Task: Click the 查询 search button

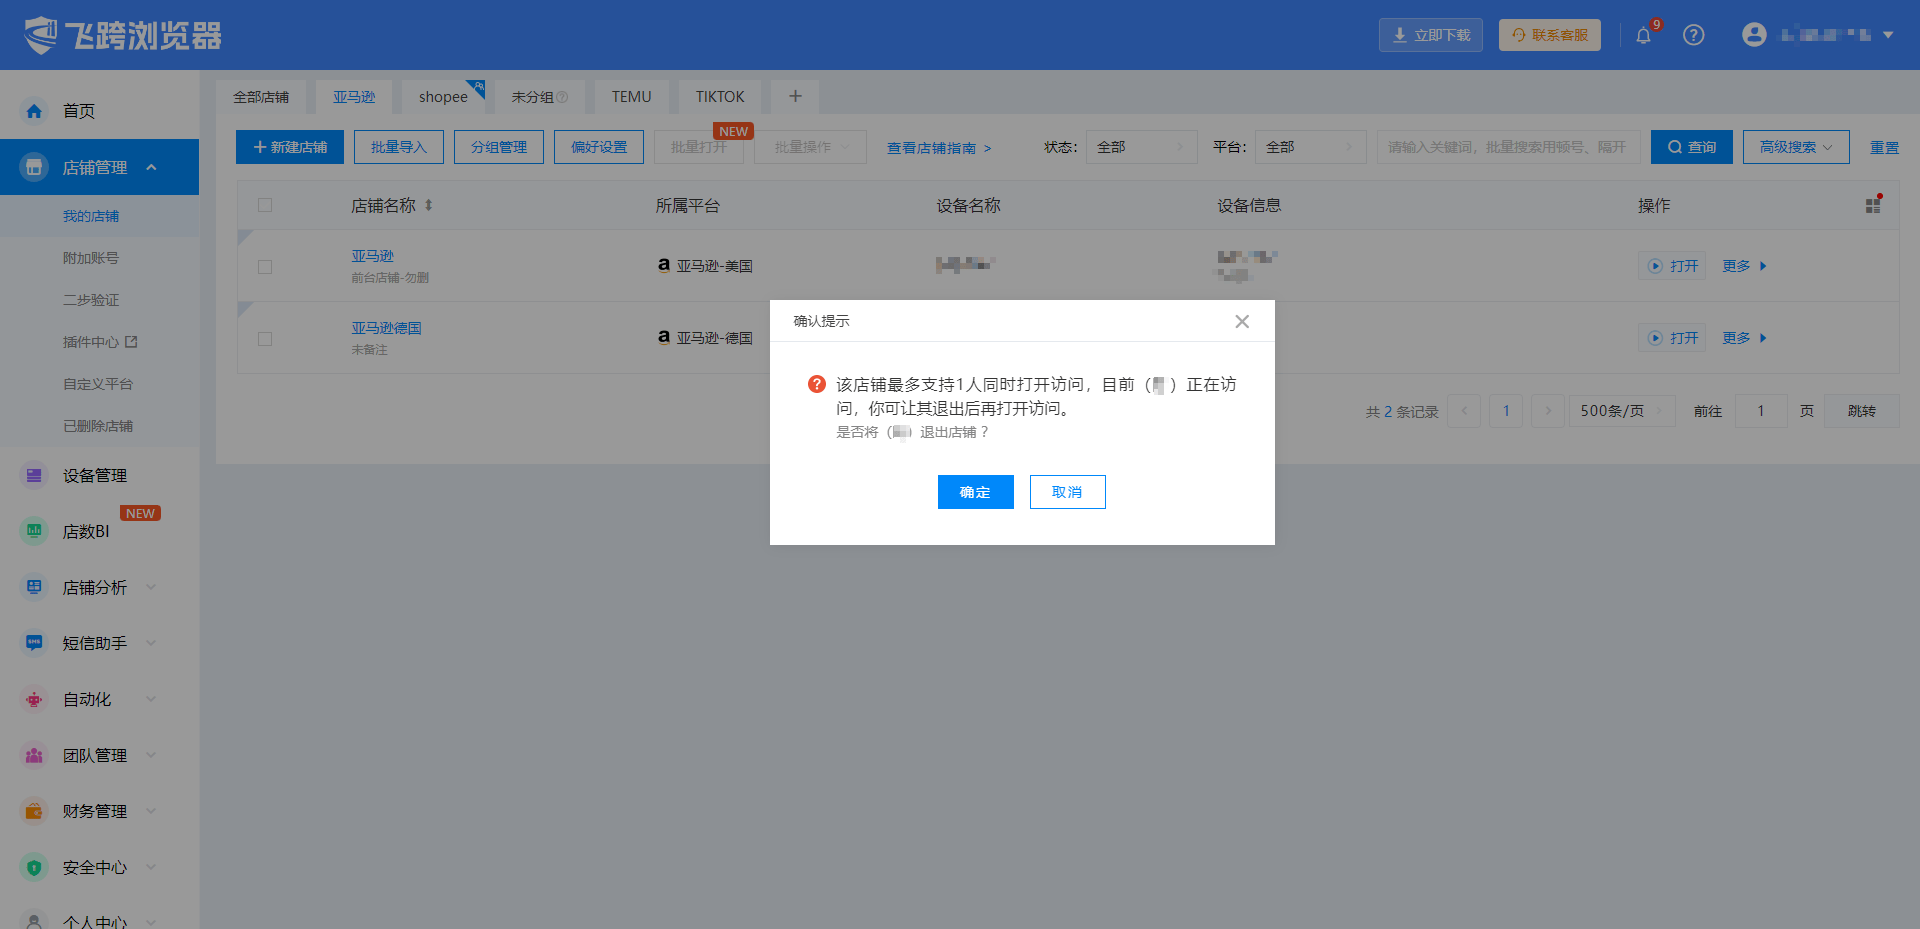Action: [1692, 147]
